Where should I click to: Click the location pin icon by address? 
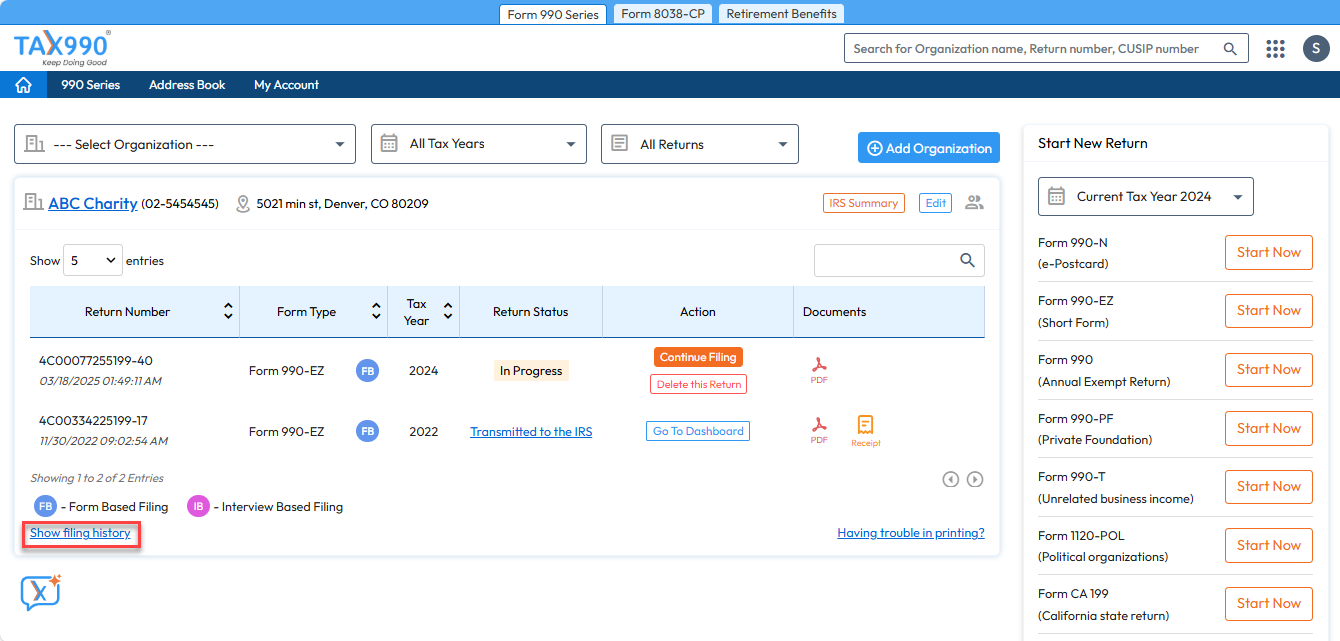coord(242,204)
